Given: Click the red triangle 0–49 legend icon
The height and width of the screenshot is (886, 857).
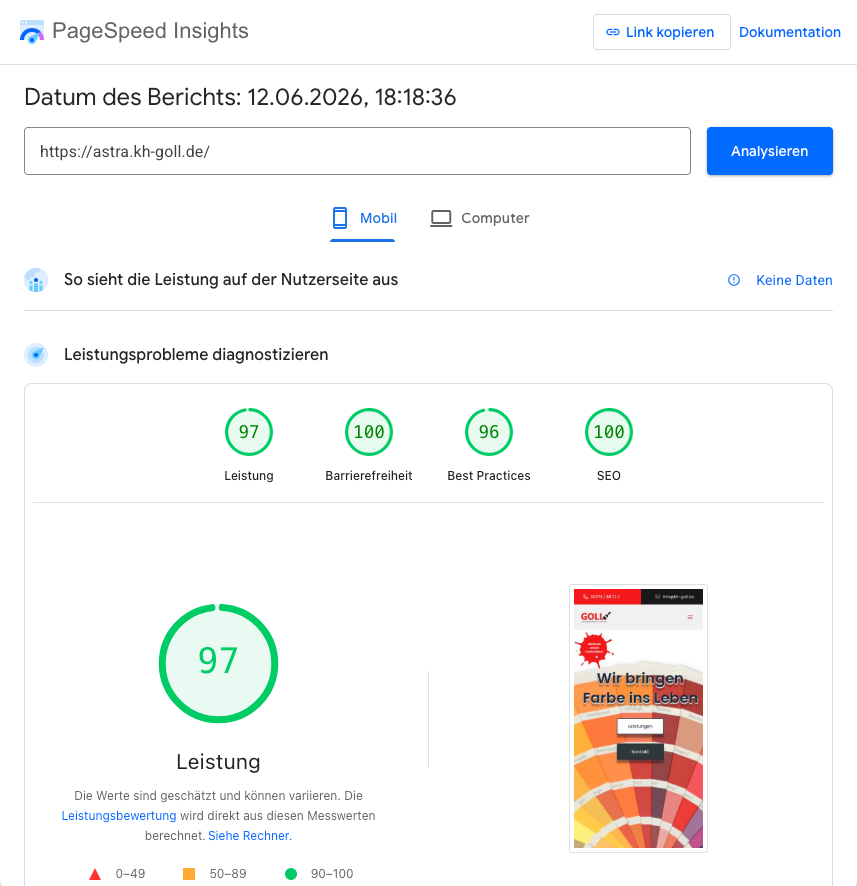Looking at the screenshot, I should pyautogui.click(x=95, y=874).
